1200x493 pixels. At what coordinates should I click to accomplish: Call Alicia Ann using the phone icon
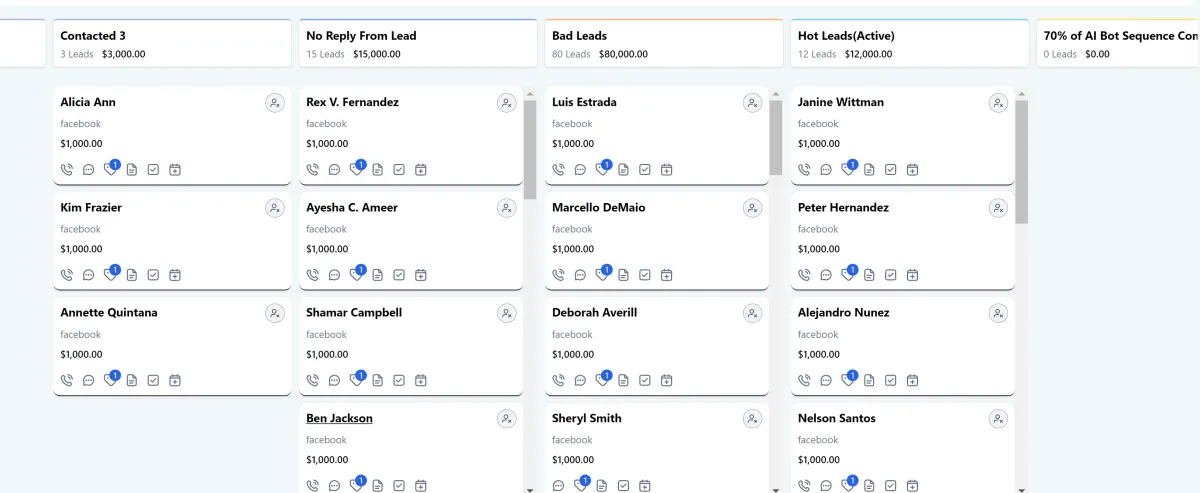click(x=67, y=170)
